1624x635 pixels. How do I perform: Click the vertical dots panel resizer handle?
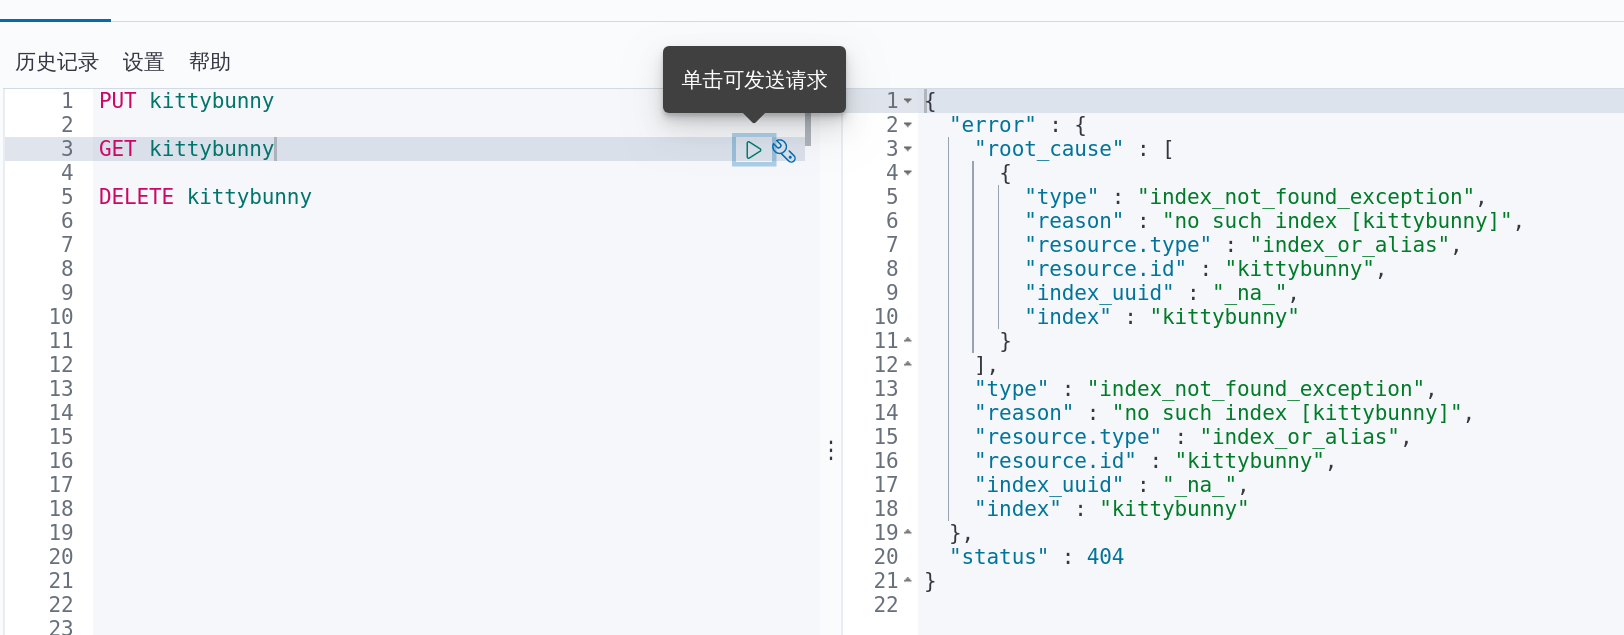tap(831, 451)
